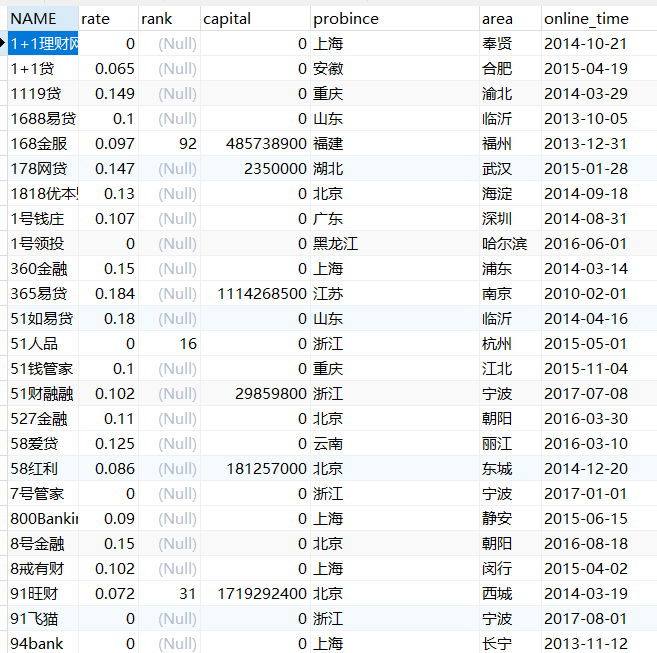657x653 pixels.
Task: Click the name cell 91飞猫
Action: coord(43,619)
